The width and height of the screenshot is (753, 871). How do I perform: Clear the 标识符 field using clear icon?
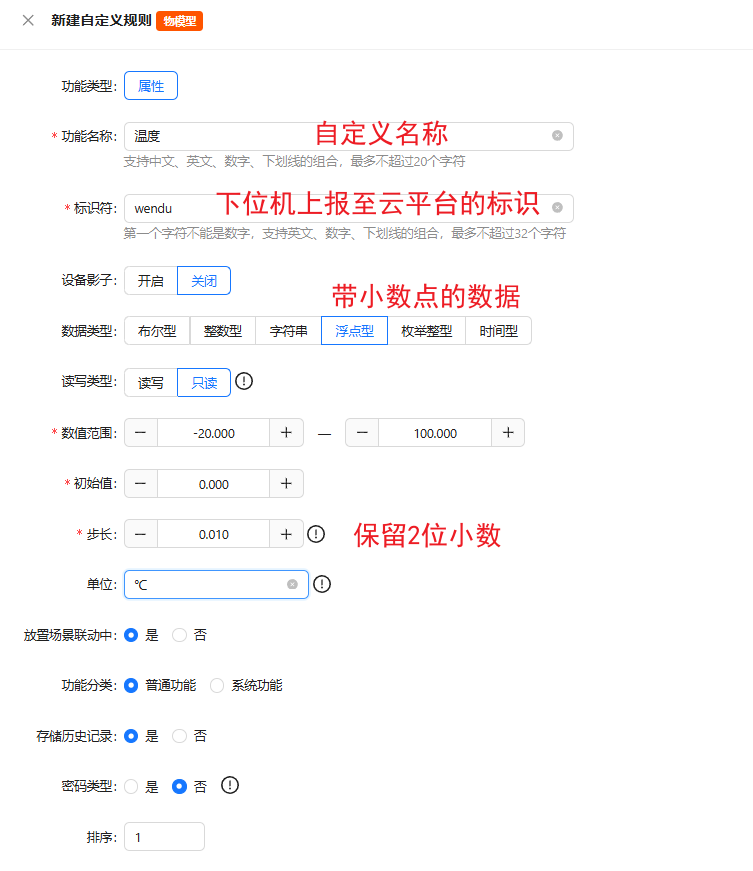click(x=557, y=208)
